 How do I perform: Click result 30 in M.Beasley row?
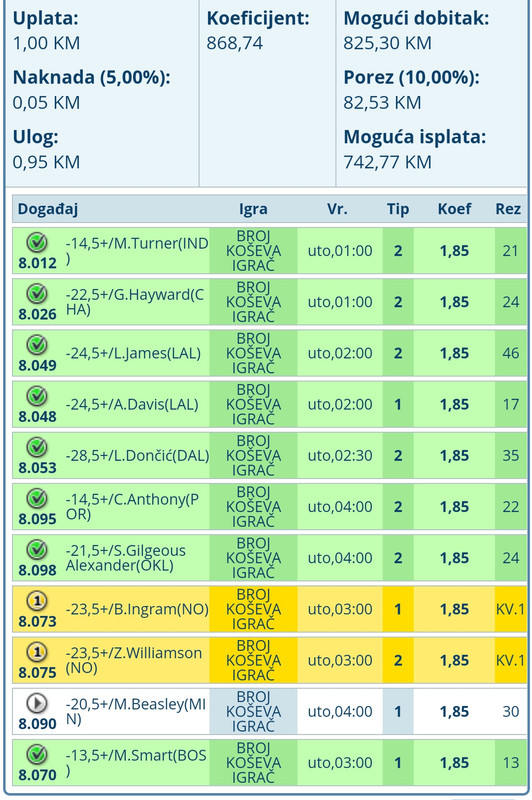coord(511,711)
